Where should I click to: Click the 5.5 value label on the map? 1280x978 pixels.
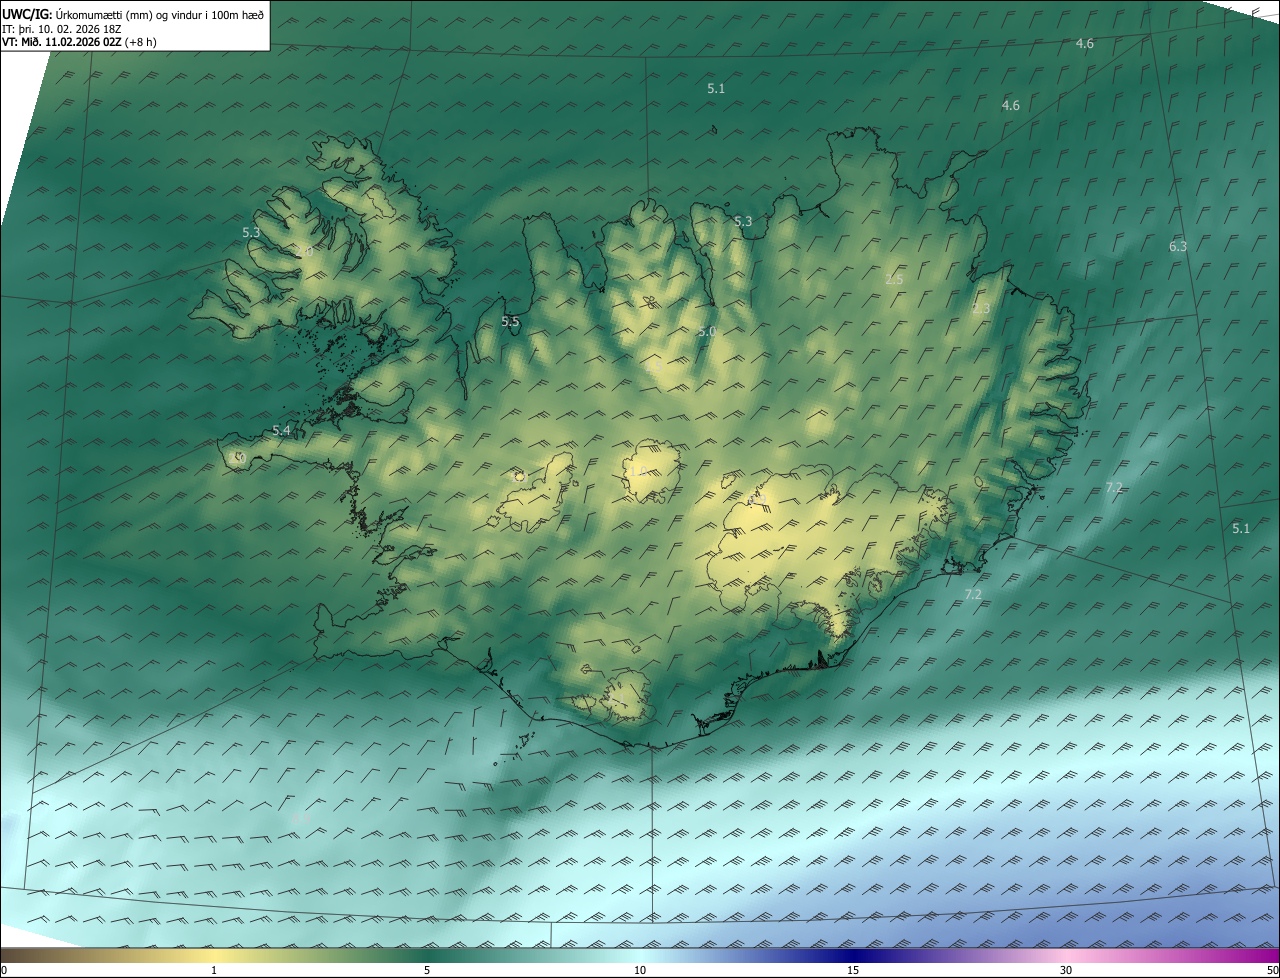pyautogui.click(x=510, y=322)
